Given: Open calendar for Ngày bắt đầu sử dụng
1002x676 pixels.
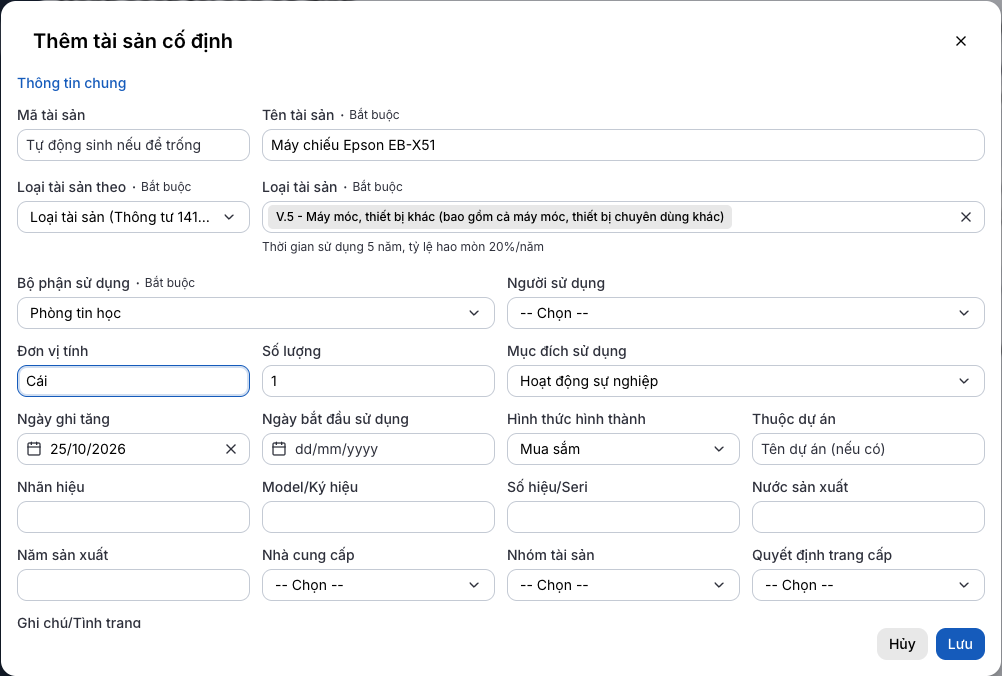Looking at the screenshot, I should [x=279, y=449].
